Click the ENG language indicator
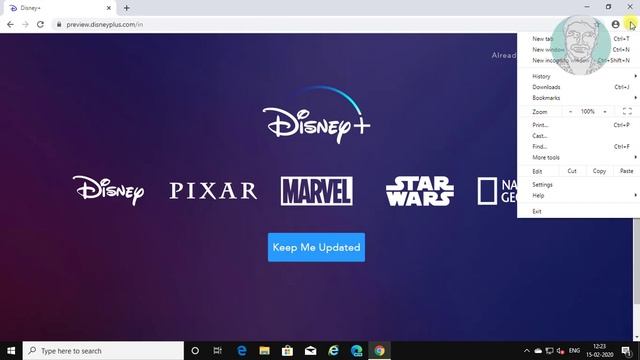This screenshot has width=640, height=360. 574,351
